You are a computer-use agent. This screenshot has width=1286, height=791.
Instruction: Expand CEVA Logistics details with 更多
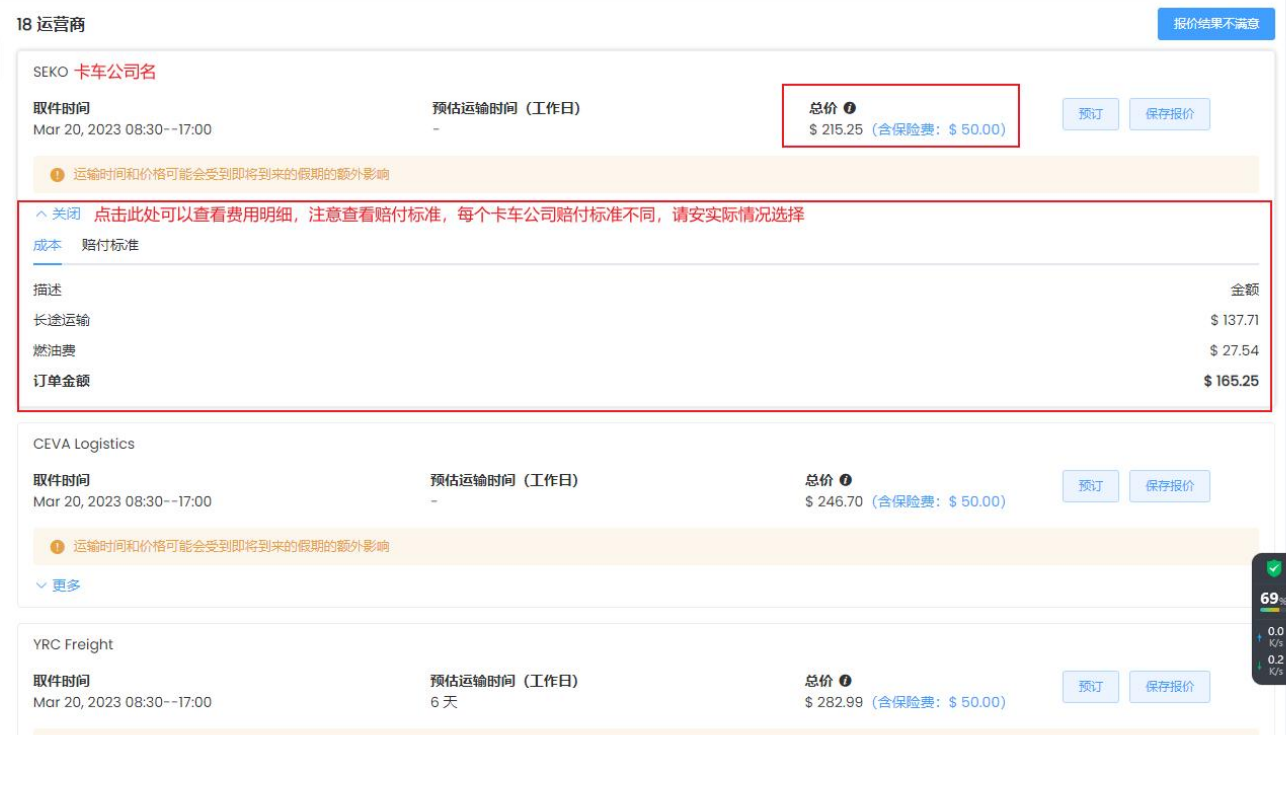[58, 586]
